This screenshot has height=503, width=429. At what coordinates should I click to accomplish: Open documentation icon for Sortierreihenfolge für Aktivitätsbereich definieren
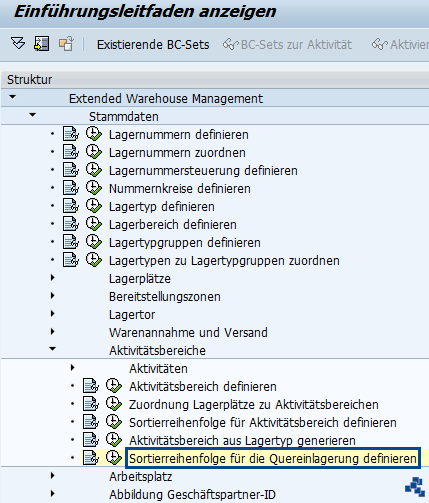(91, 422)
